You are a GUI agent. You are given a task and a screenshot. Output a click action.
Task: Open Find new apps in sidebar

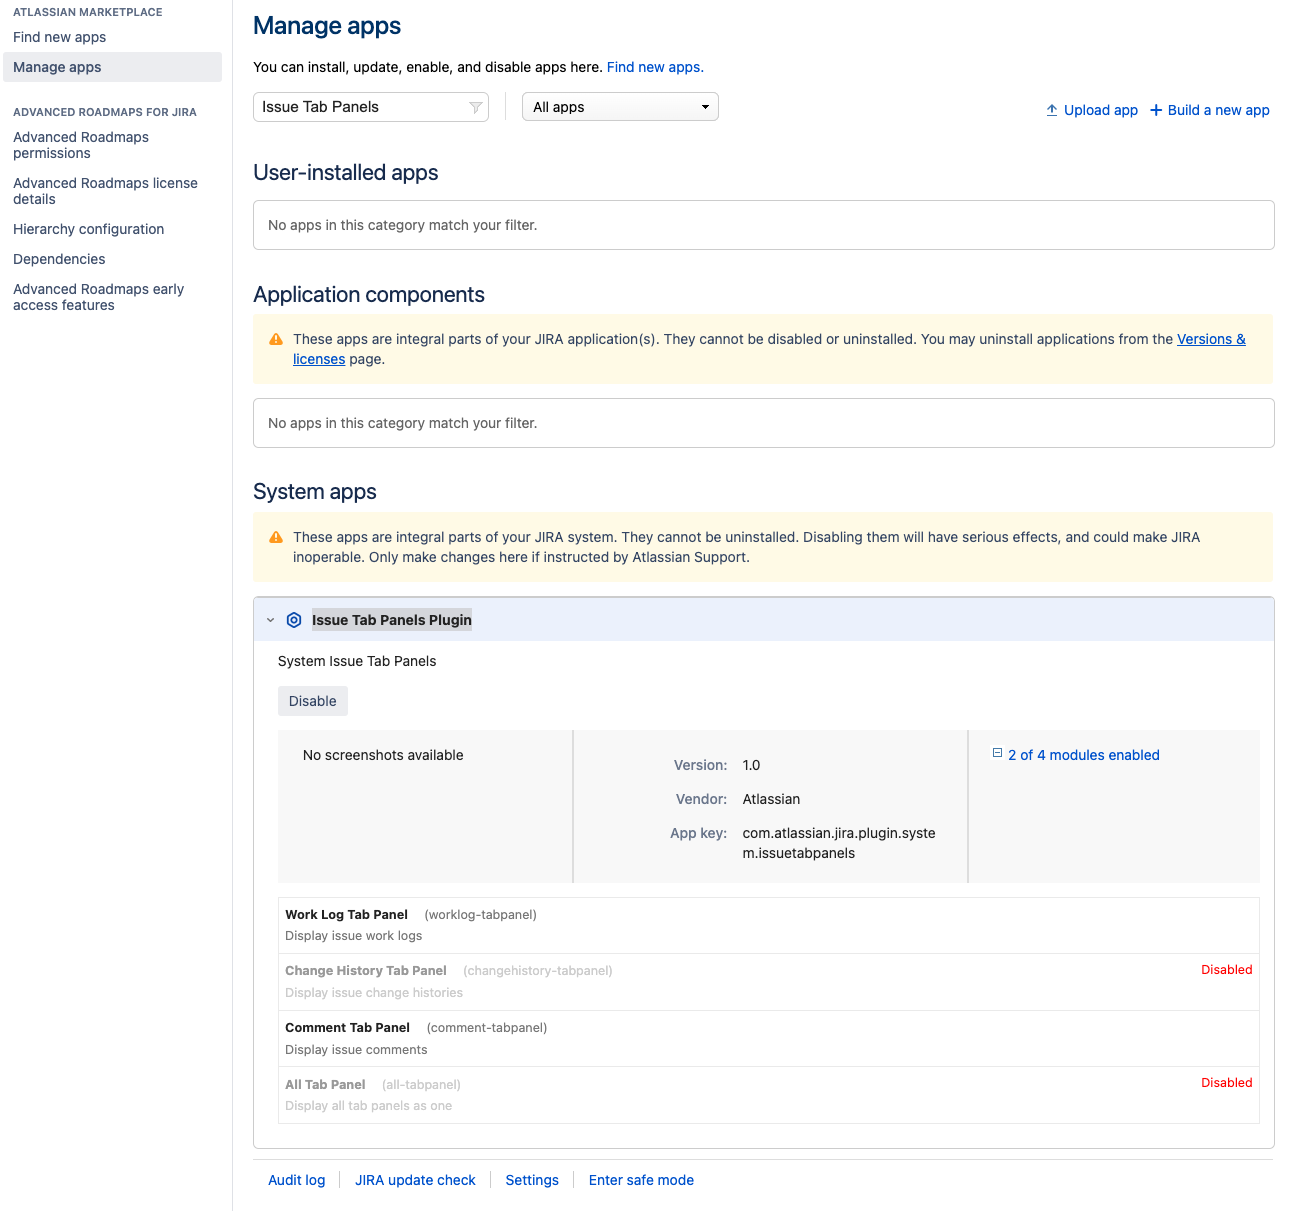pos(60,37)
